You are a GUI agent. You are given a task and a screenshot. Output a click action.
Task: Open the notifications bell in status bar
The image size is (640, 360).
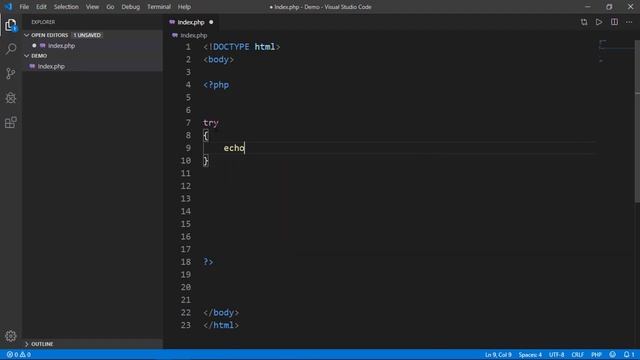pyautogui.click(x=629, y=354)
